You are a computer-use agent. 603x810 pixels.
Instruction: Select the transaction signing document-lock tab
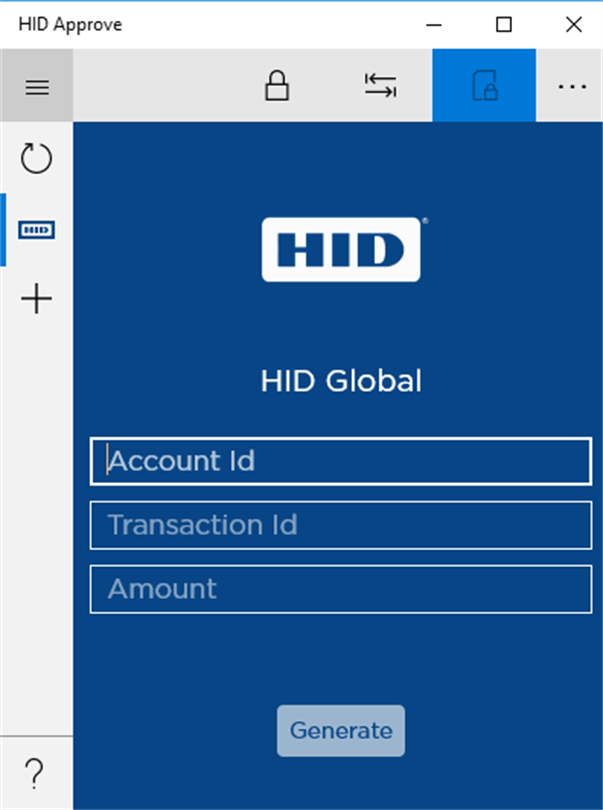pos(484,86)
